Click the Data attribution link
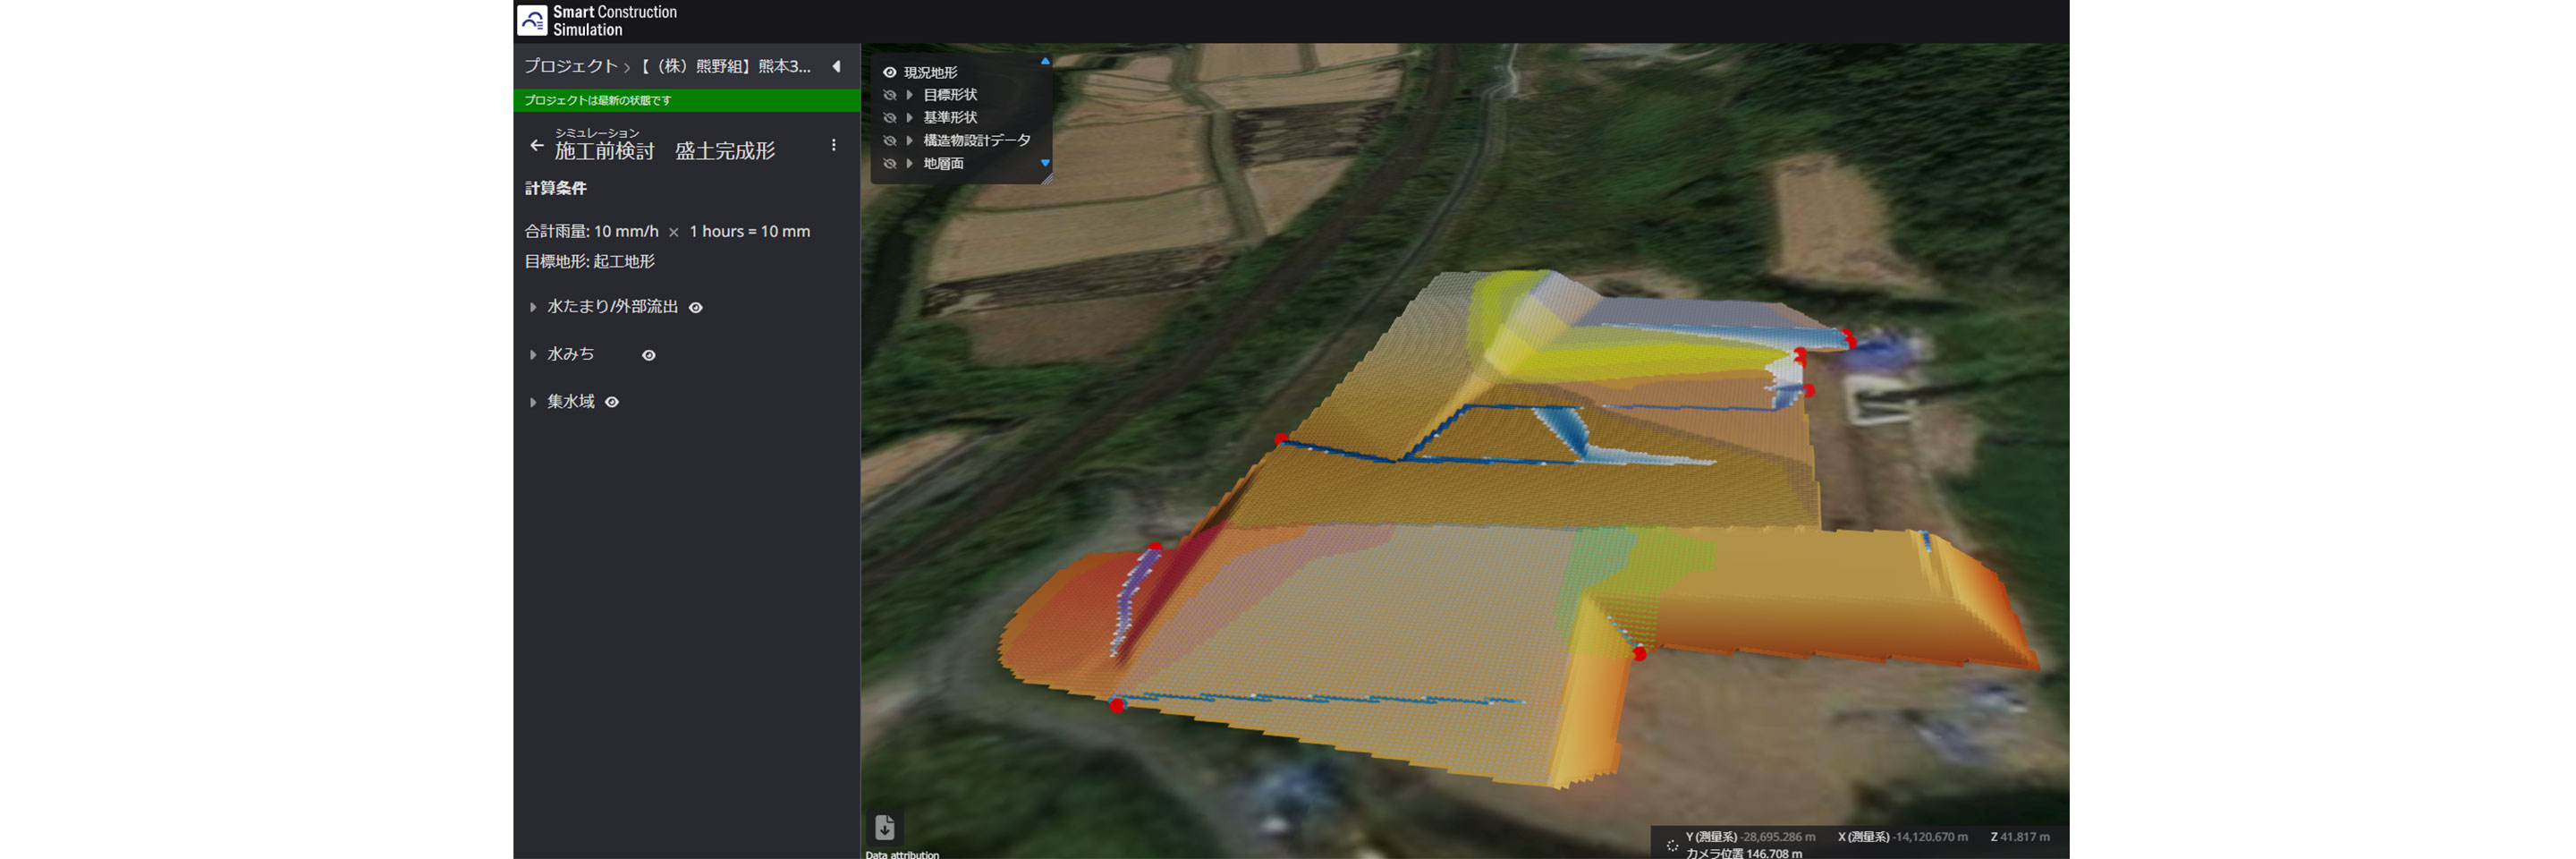 (901, 854)
